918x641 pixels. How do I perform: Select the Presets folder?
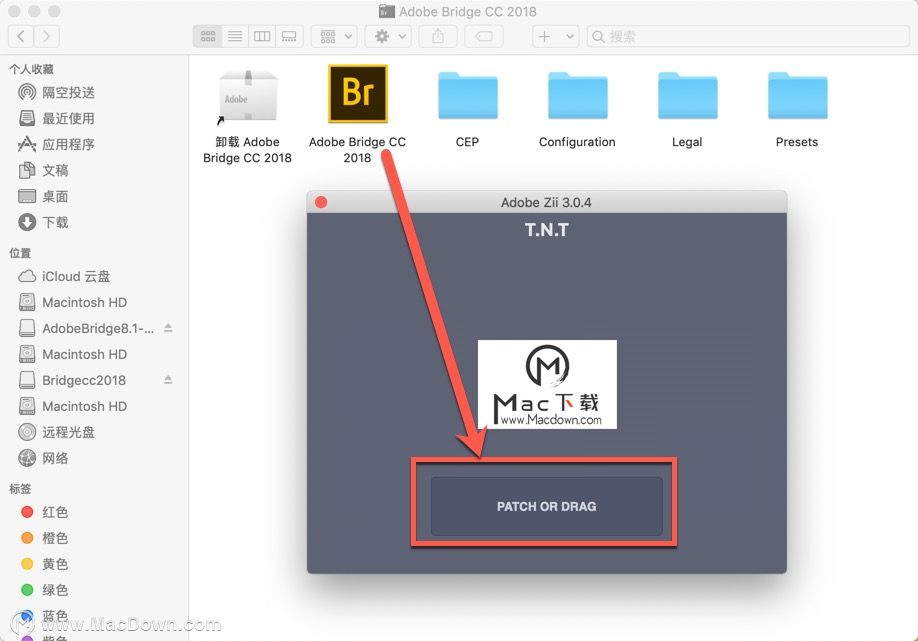click(797, 96)
